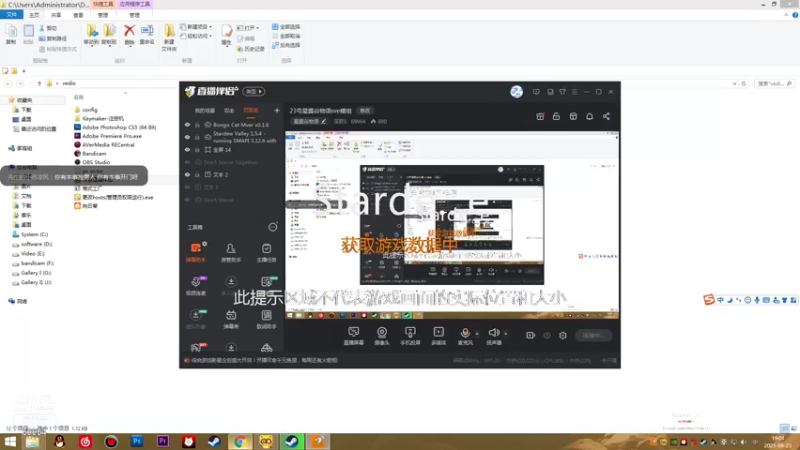Switch to the 主页 ribbon tab
This screenshot has width=800, height=450.
[34, 15]
